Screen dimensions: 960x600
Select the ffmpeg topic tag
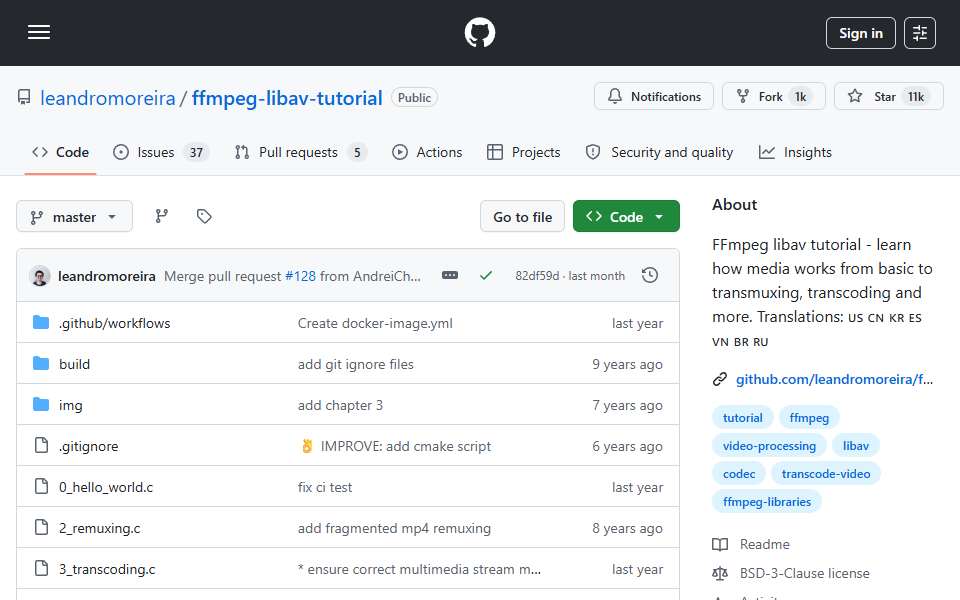809,418
